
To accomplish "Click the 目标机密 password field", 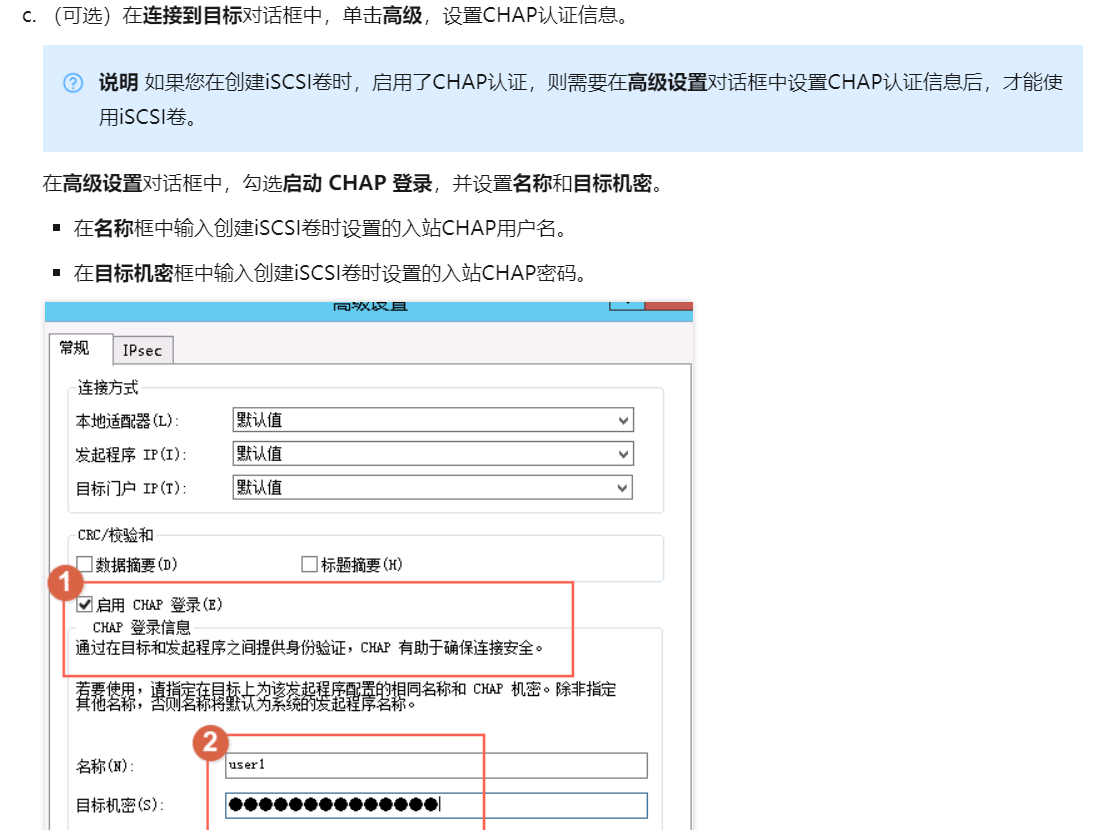I will [x=436, y=805].
